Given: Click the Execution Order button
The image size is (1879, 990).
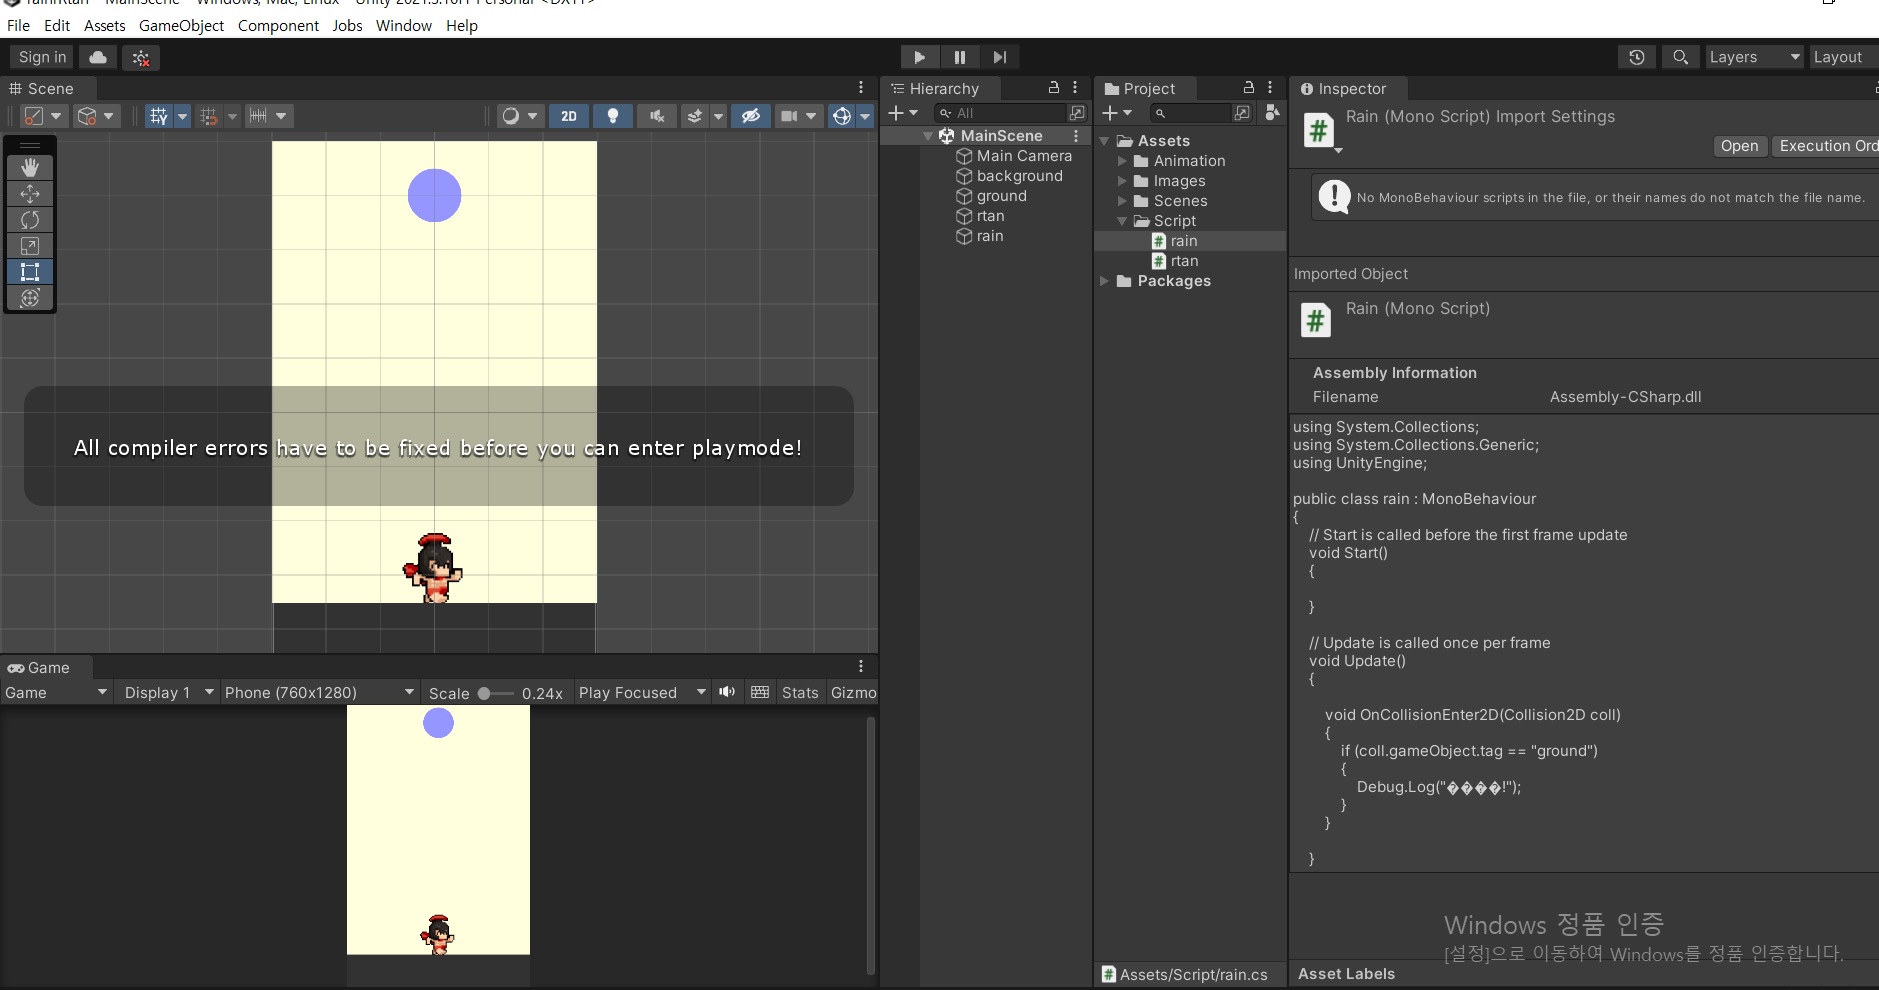Looking at the screenshot, I should coord(1826,146).
